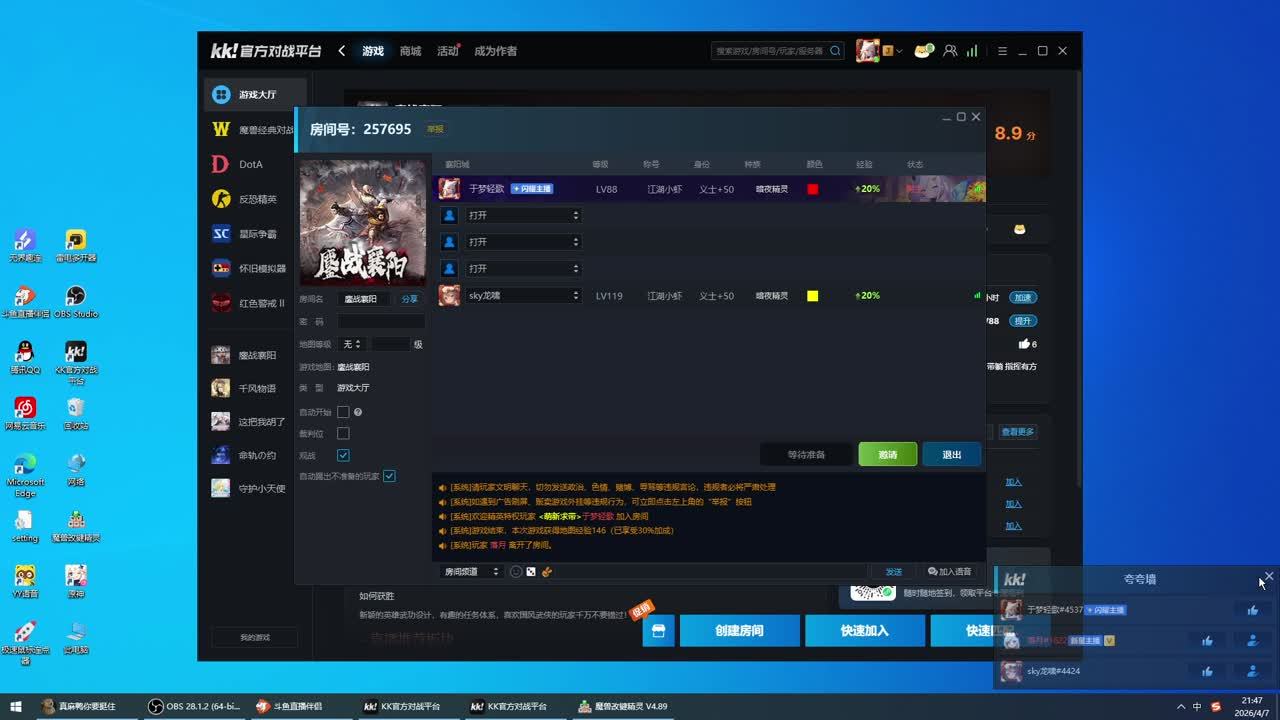
Task: Click the 地图等级 level number field
Action: click(390, 344)
